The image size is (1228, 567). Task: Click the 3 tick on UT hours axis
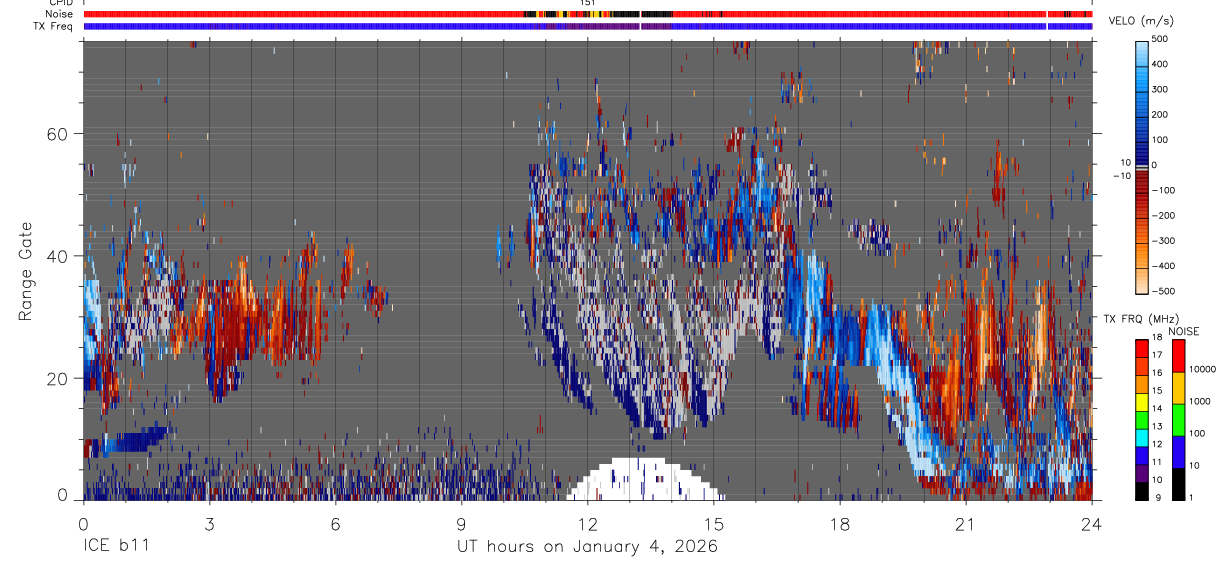click(x=210, y=524)
